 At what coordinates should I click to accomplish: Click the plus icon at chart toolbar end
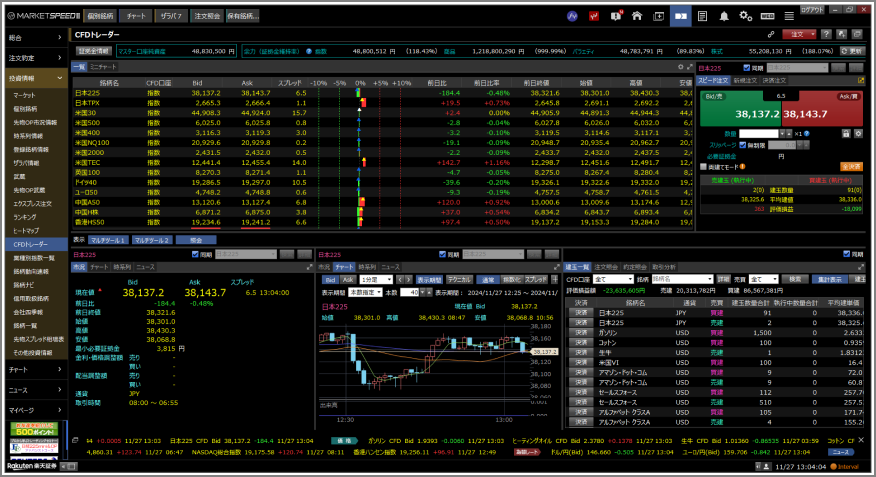click(x=555, y=279)
